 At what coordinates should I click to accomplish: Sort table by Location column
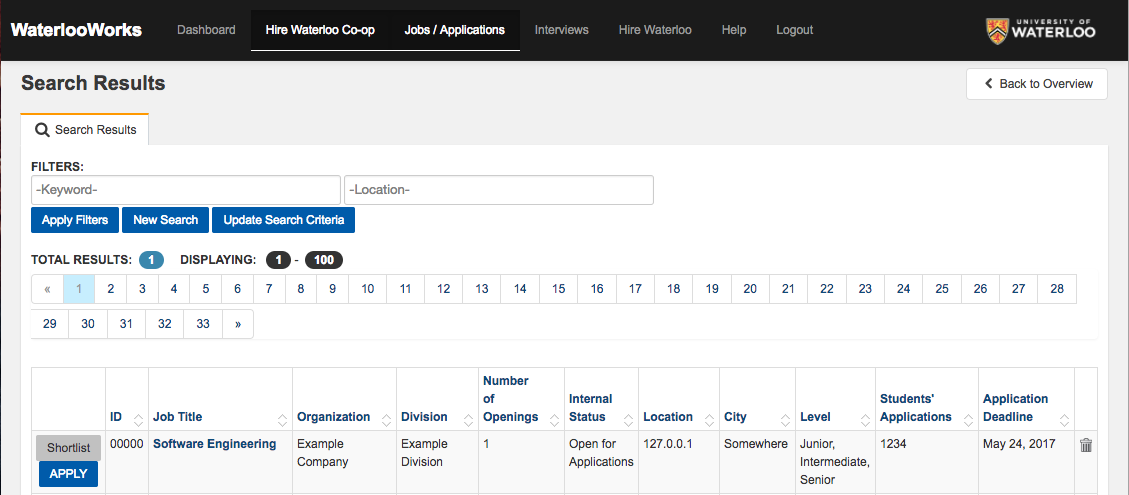click(x=709, y=419)
